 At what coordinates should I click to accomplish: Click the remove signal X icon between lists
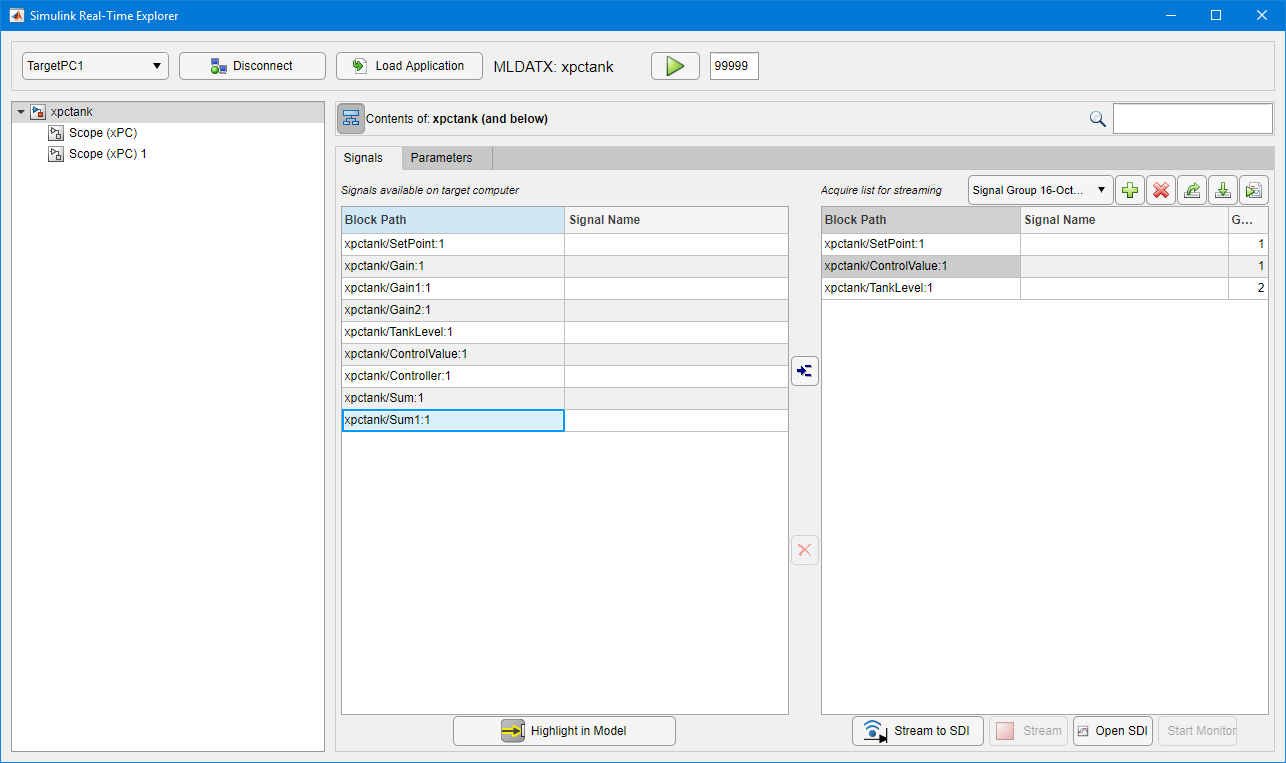click(x=805, y=550)
